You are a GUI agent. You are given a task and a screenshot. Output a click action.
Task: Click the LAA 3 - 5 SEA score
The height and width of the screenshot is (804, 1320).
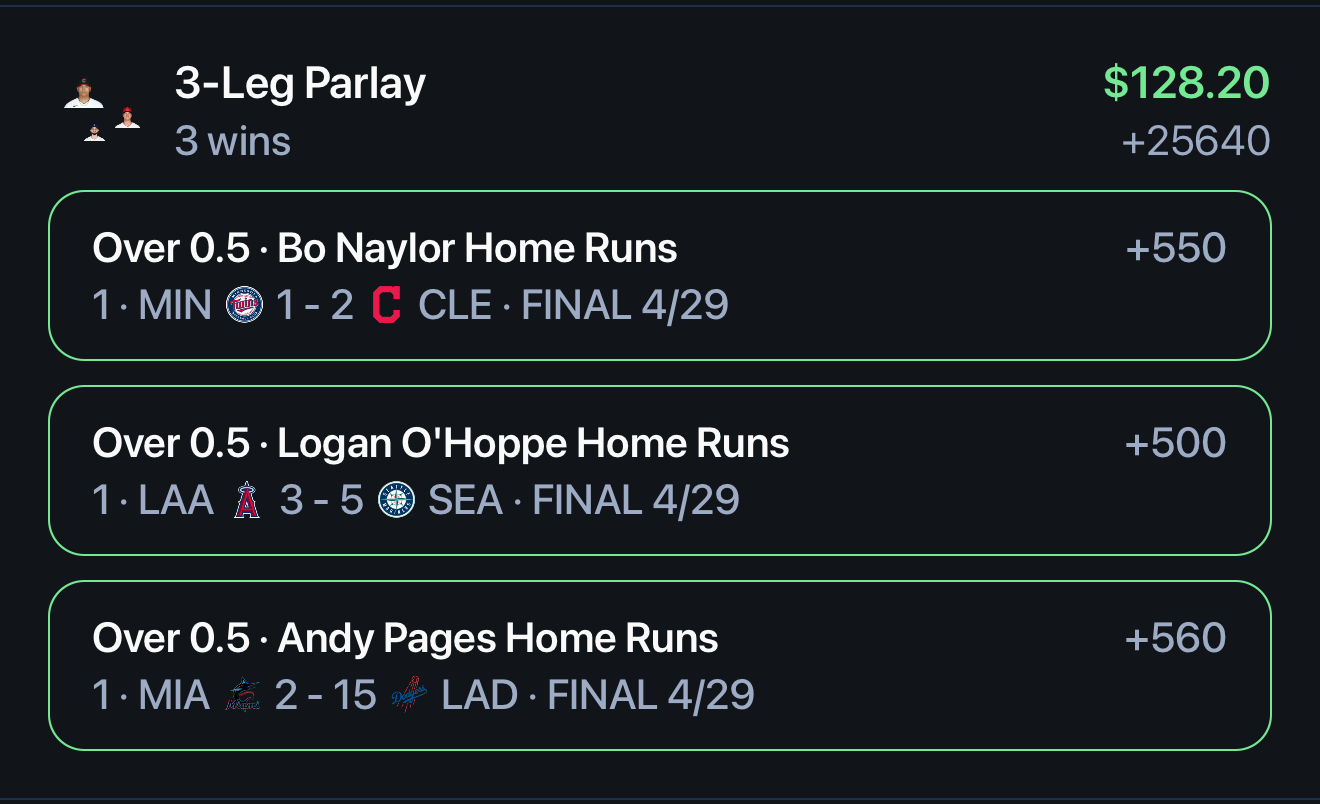pyautogui.click(x=320, y=500)
